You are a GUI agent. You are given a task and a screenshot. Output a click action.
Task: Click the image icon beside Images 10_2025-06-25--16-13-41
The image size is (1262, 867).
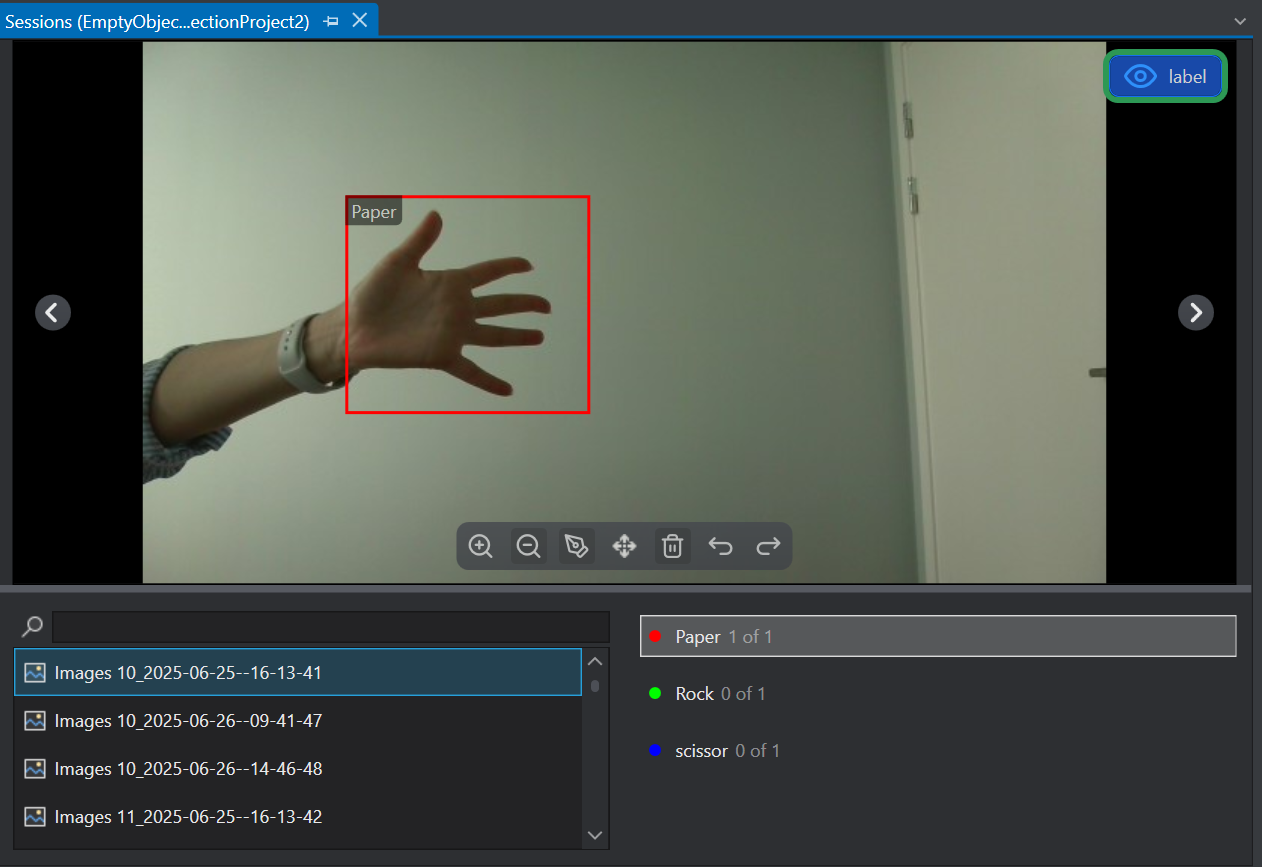[35, 672]
